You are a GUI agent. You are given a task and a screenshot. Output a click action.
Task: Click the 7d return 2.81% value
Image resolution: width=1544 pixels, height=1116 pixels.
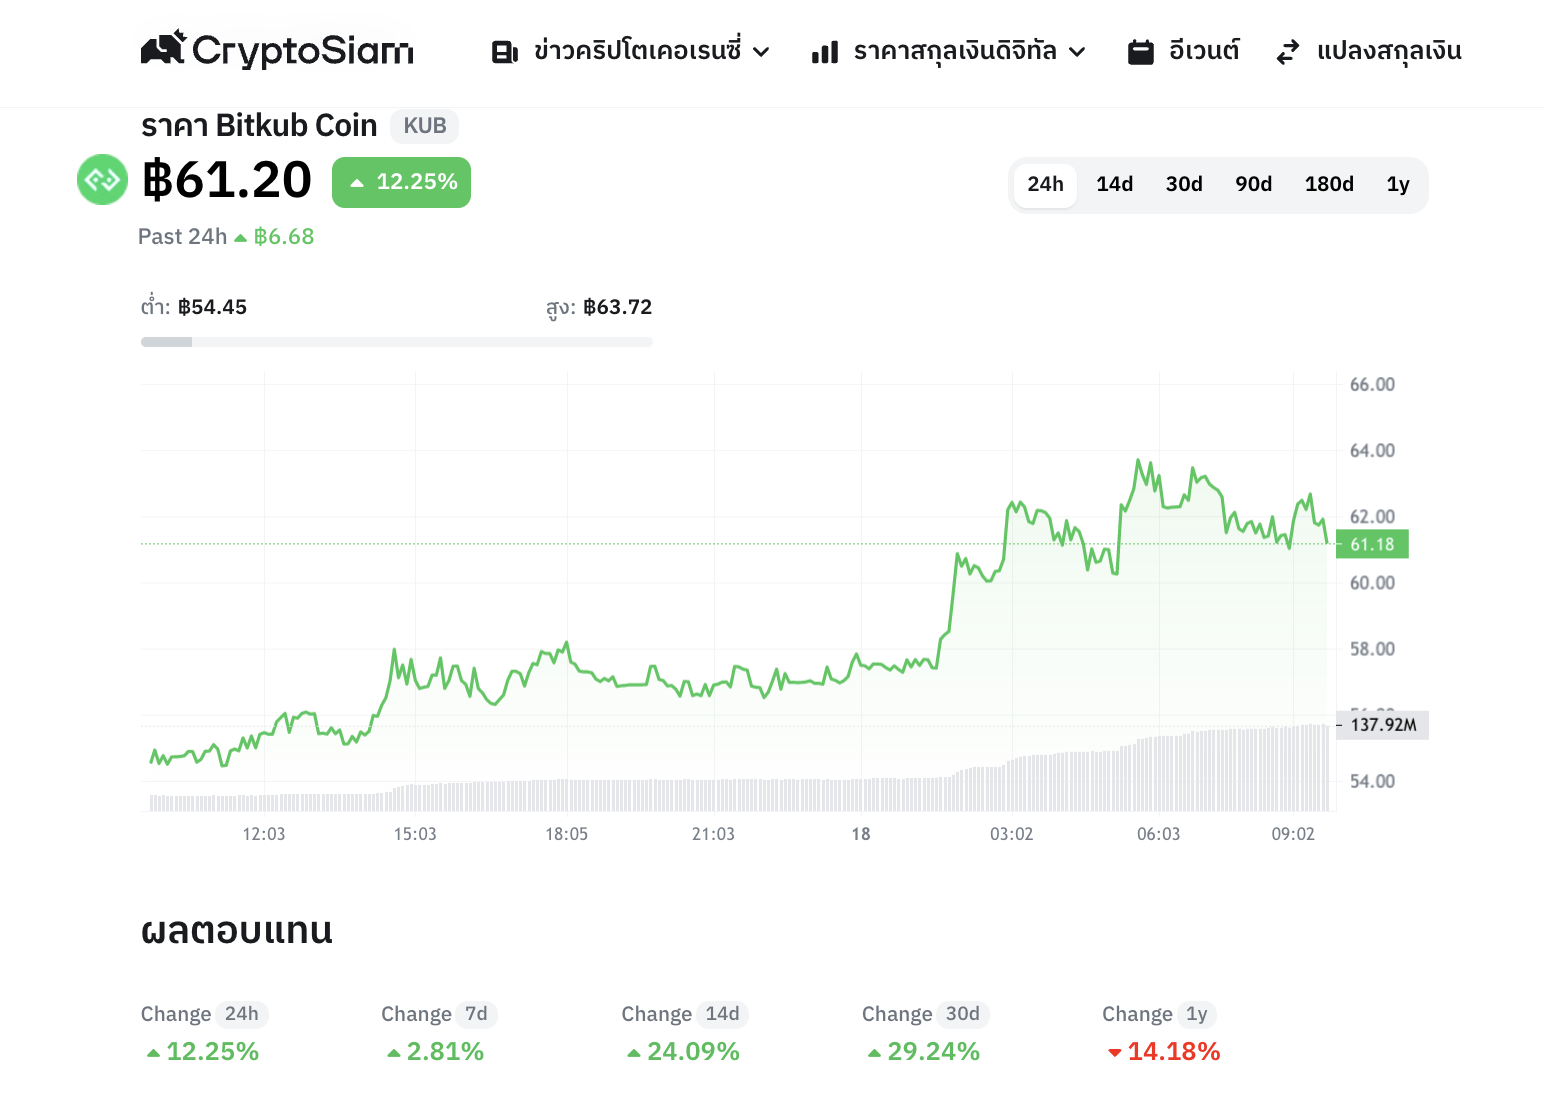tap(436, 1052)
